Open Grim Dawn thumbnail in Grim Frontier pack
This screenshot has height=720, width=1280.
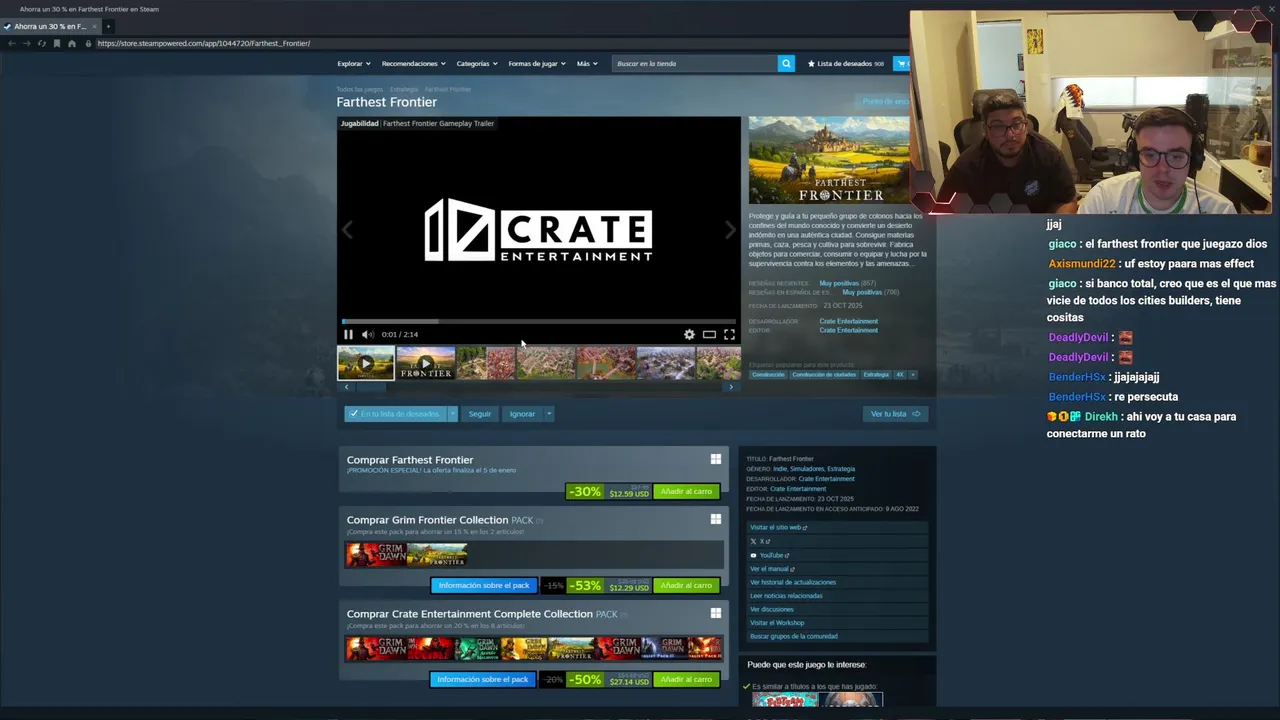point(376,554)
